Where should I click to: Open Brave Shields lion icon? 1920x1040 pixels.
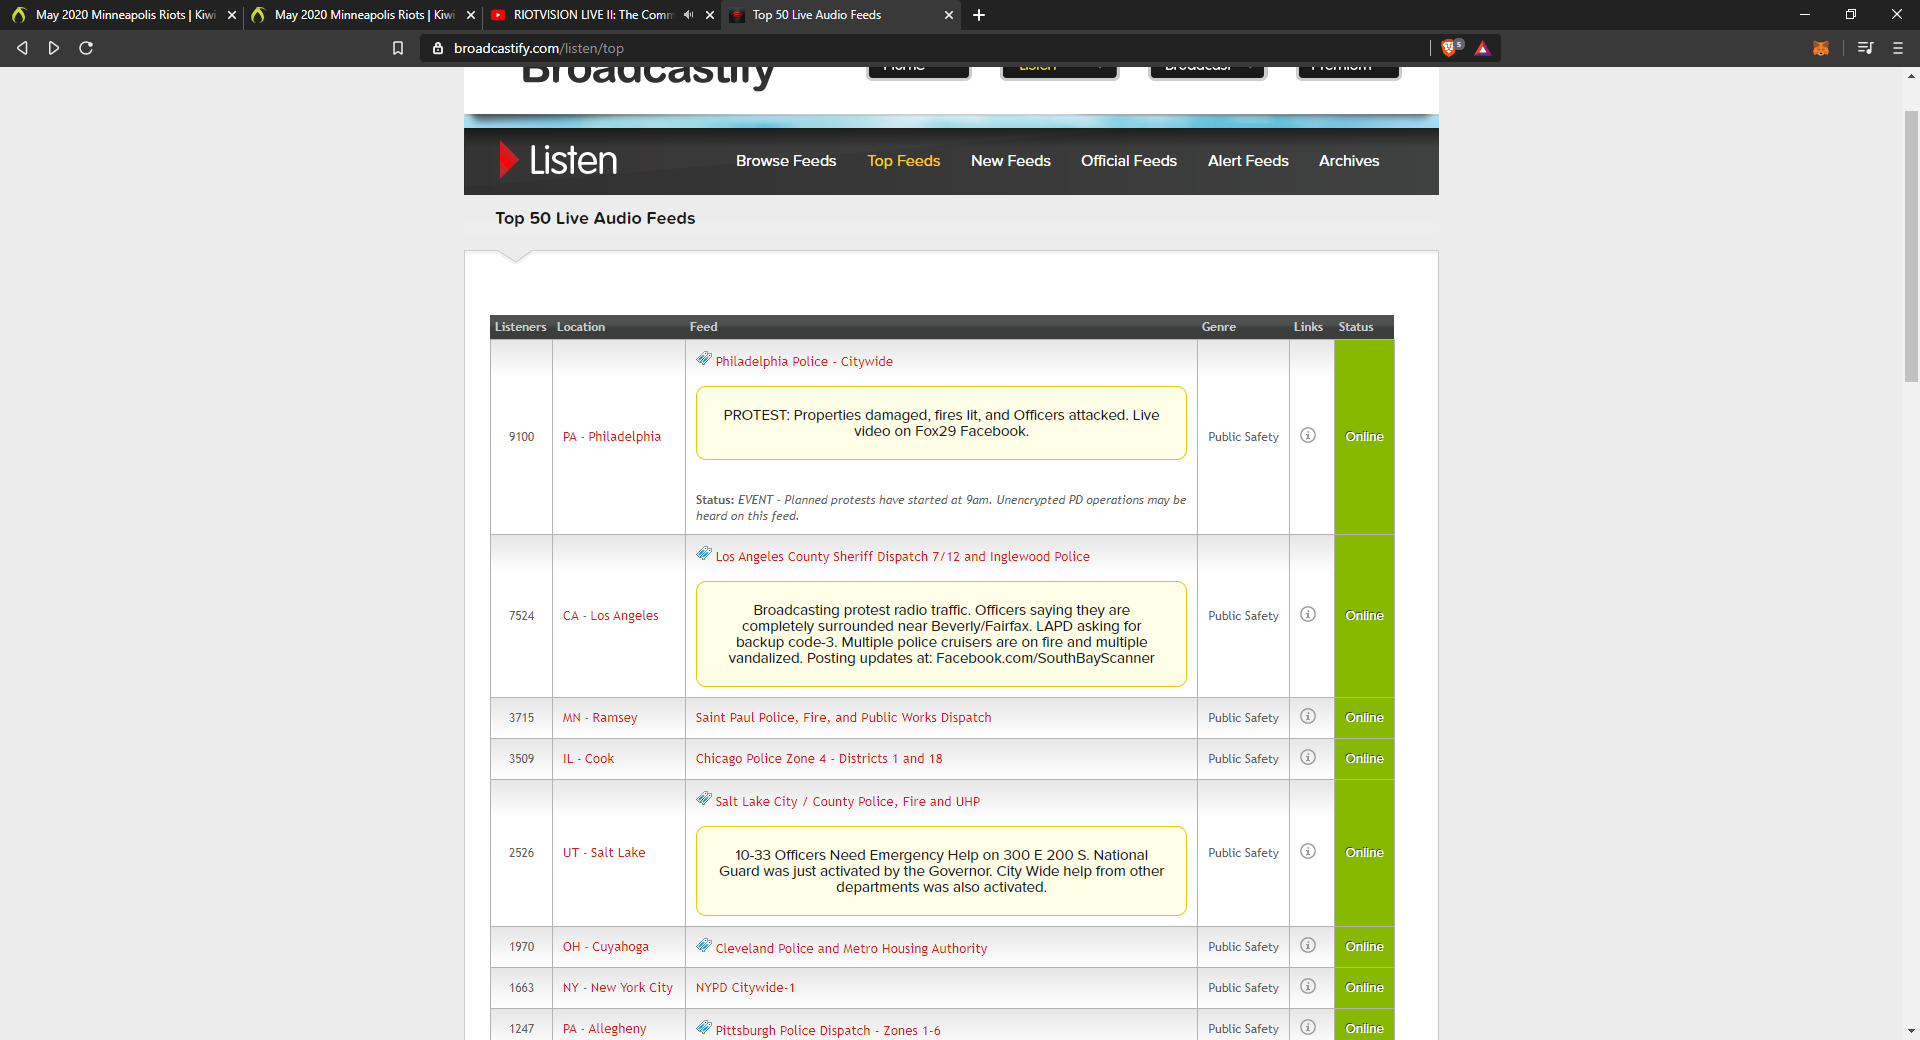click(x=1450, y=48)
